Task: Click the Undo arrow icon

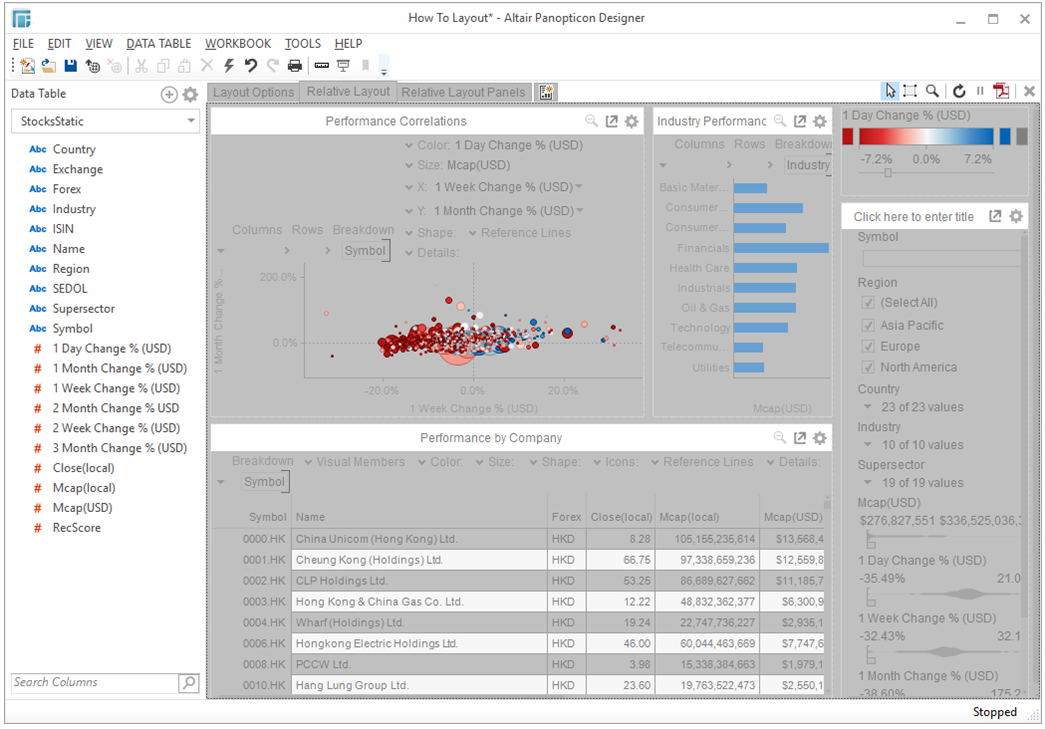Action: 250,66
